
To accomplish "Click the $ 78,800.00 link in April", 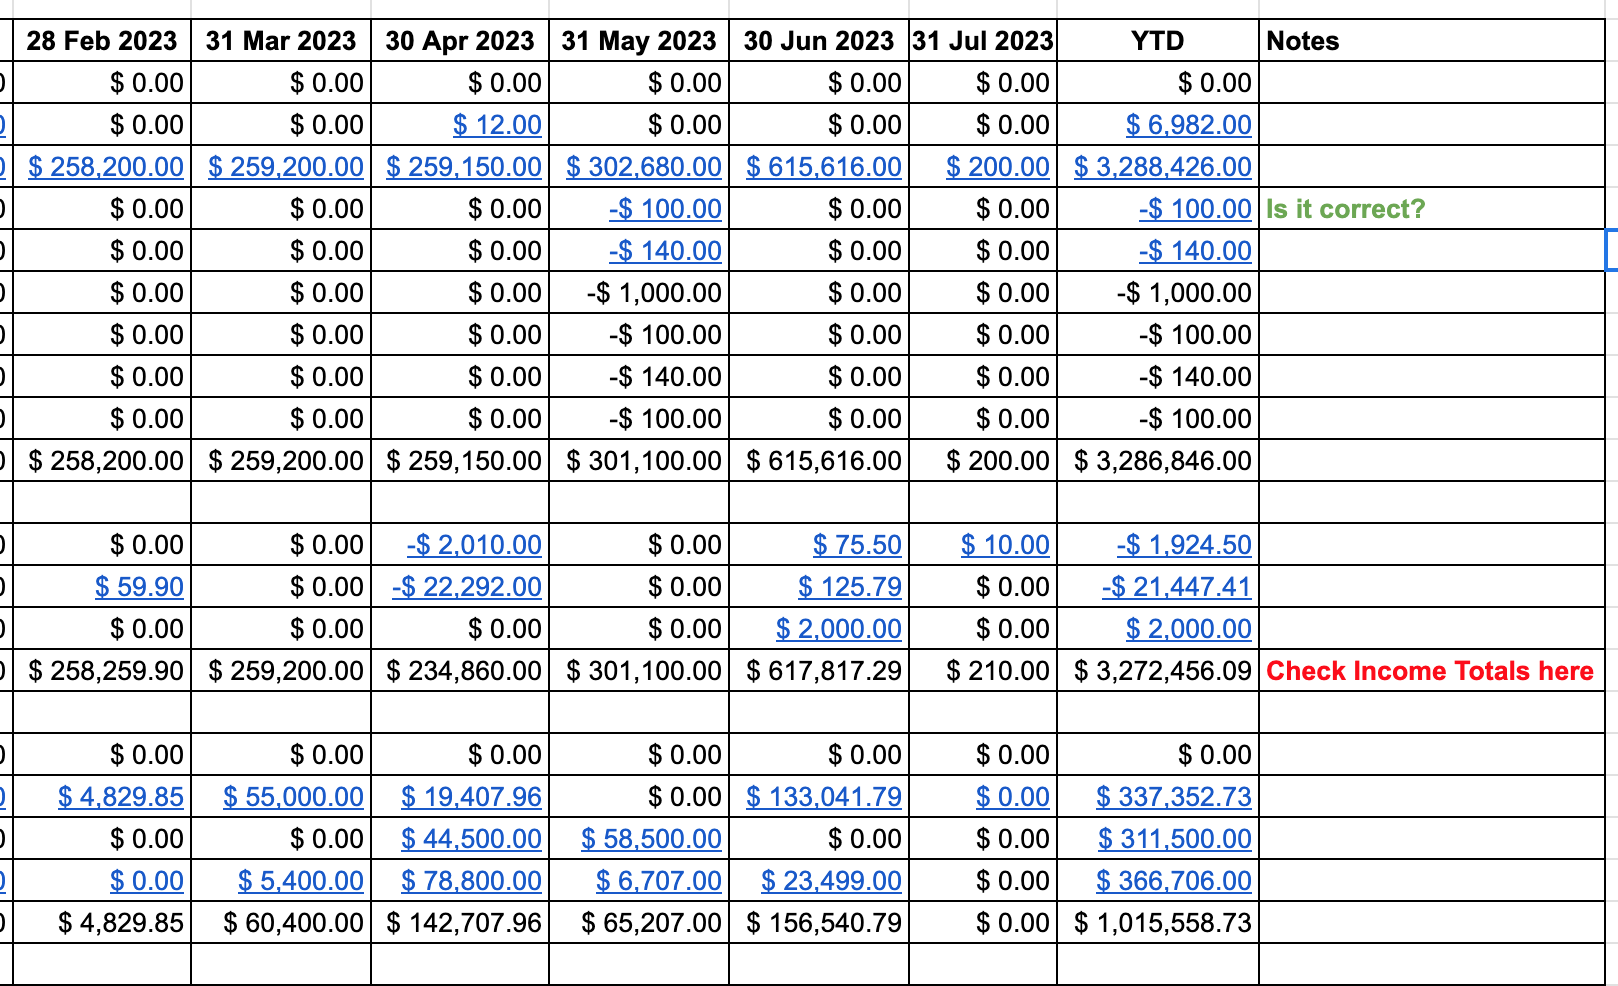I will (x=471, y=881).
